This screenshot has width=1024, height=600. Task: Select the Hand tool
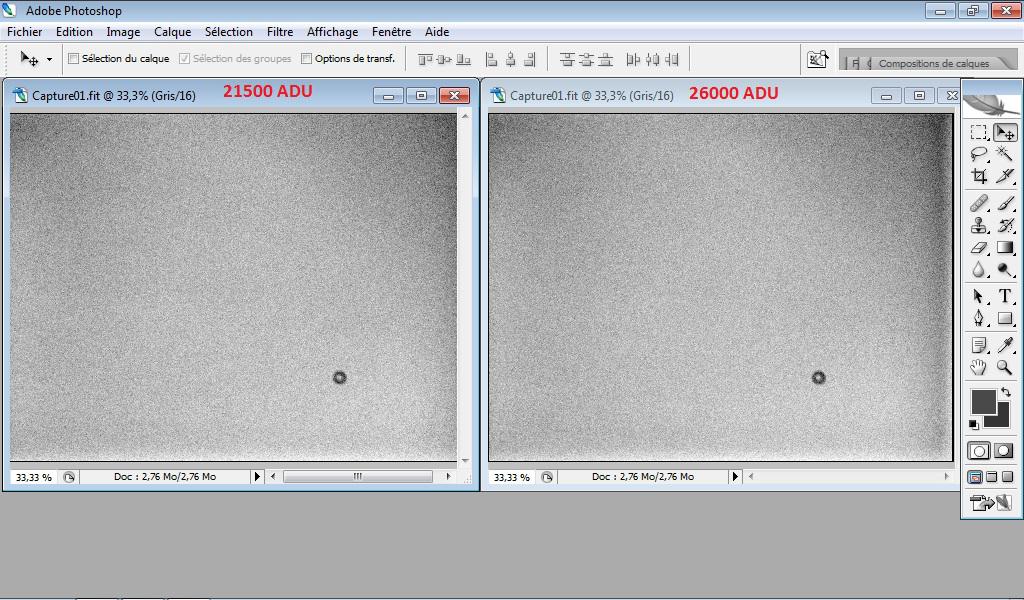click(978, 368)
